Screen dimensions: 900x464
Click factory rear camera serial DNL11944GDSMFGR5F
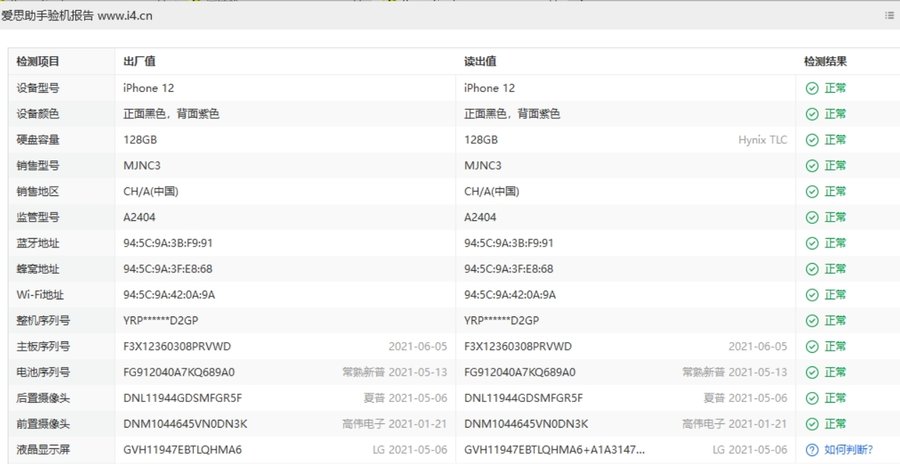(x=183, y=398)
